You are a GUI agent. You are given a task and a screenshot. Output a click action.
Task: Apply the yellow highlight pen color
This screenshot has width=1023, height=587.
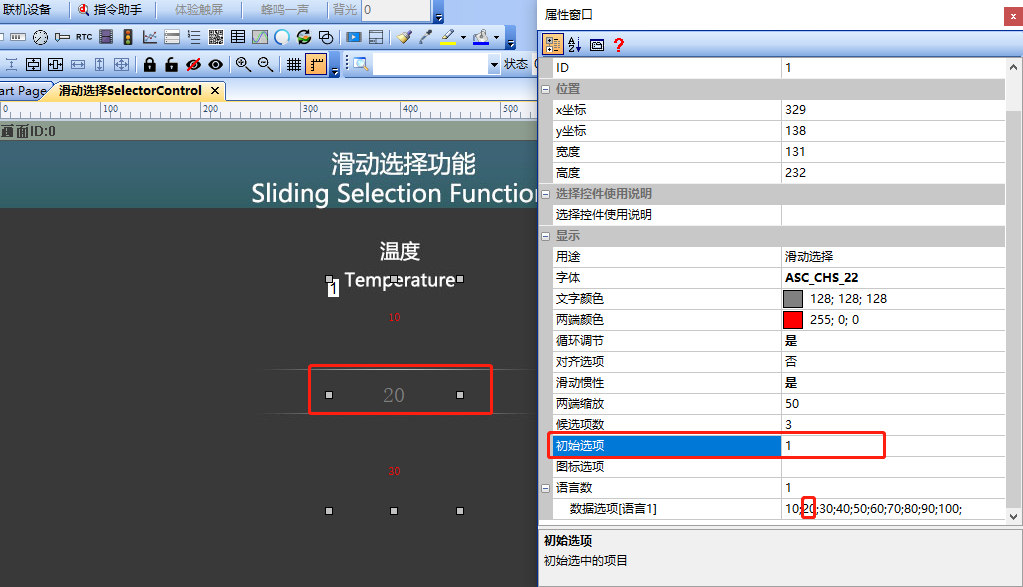point(448,37)
